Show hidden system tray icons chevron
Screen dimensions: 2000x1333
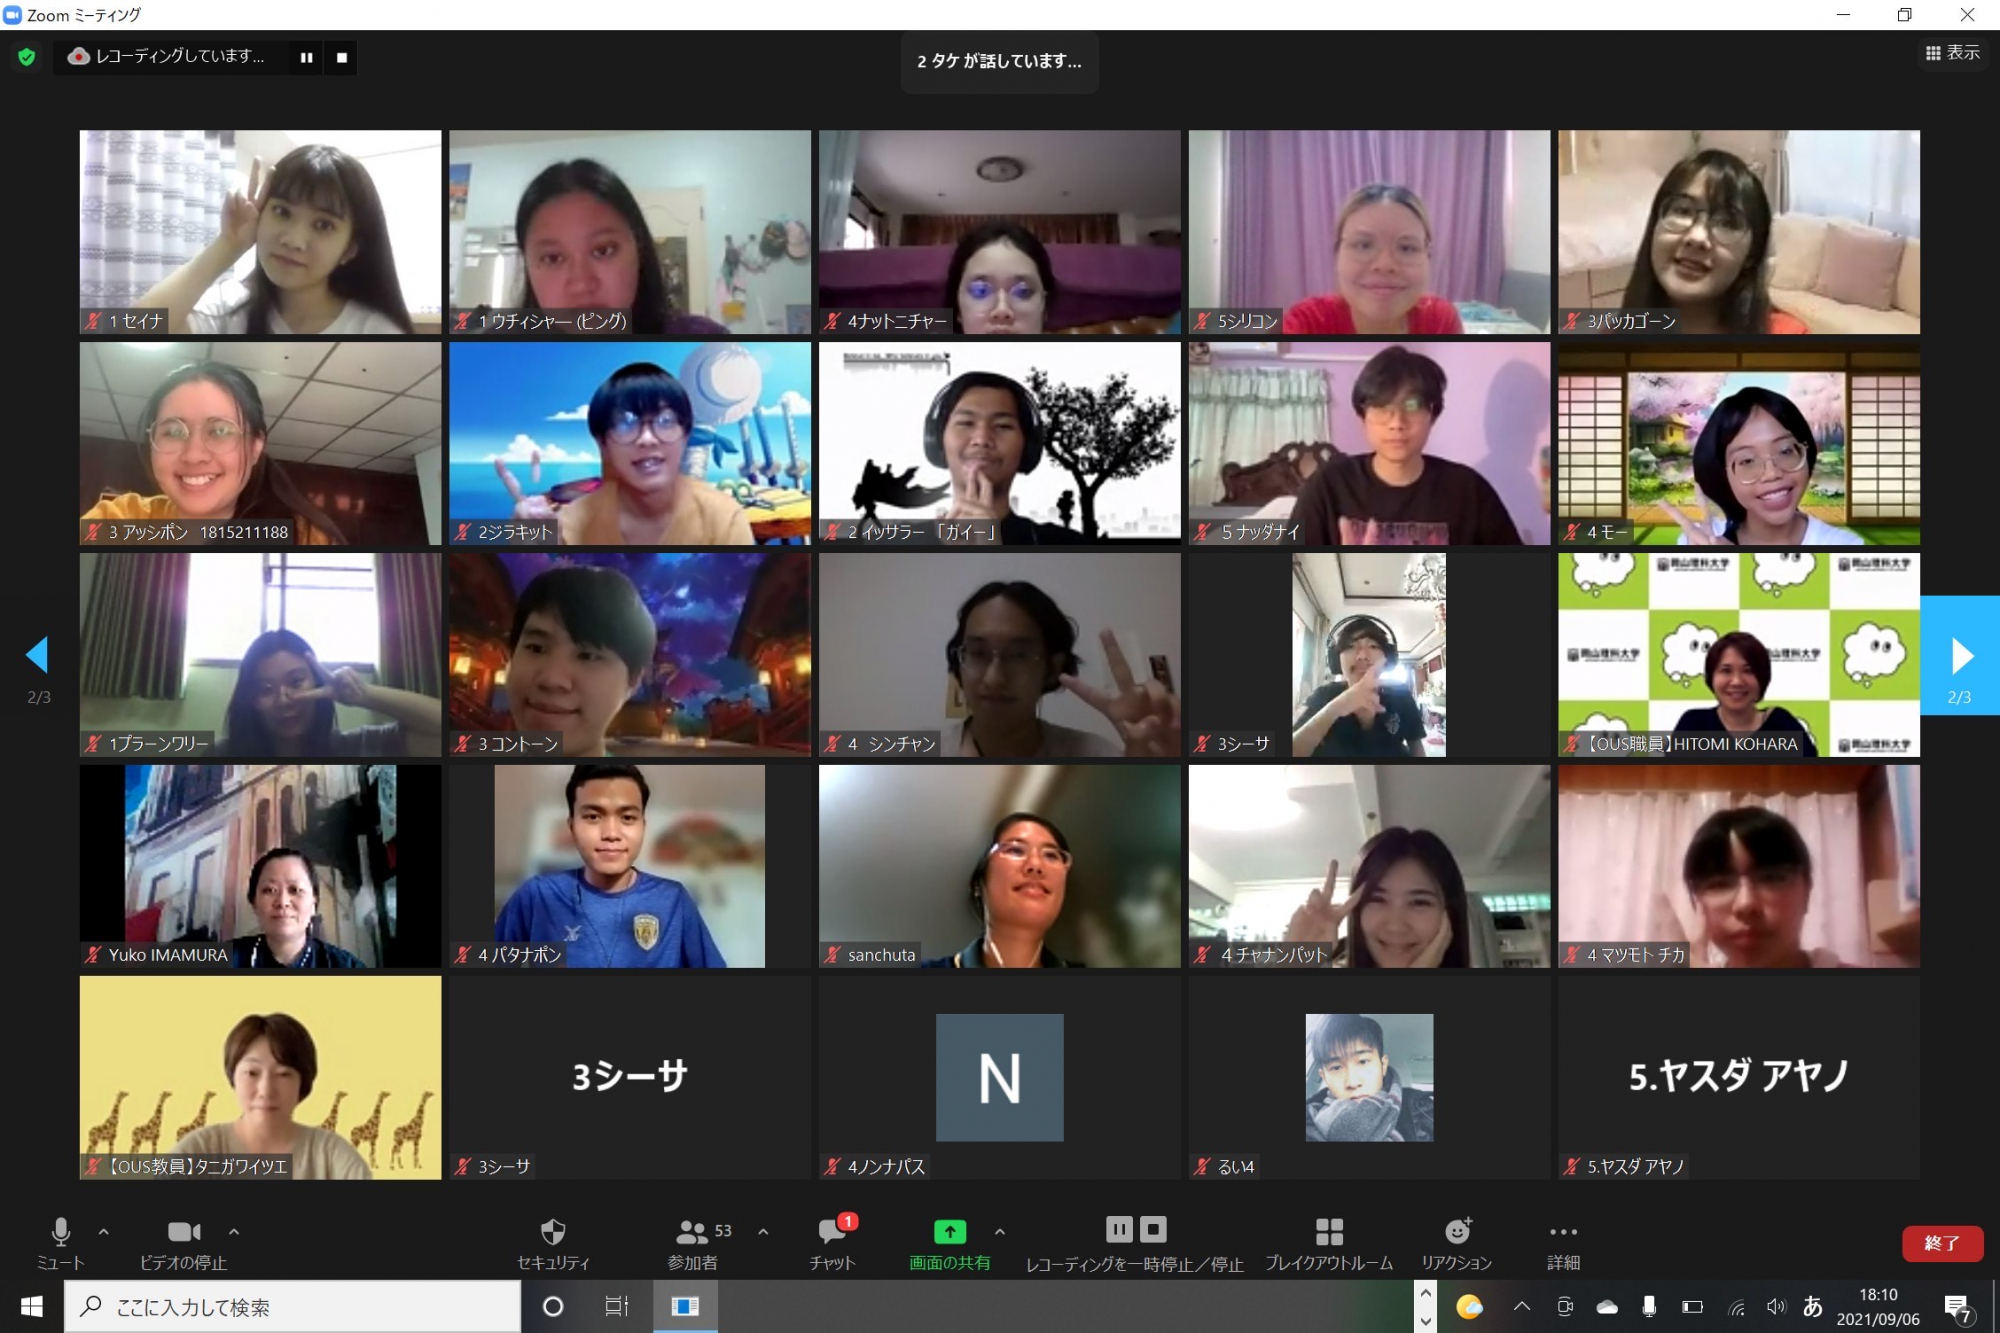point(1522,1306)
